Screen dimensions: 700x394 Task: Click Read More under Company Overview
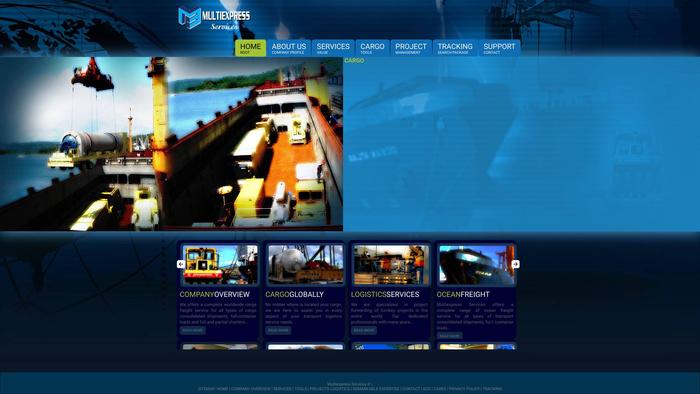coord(192,330)
